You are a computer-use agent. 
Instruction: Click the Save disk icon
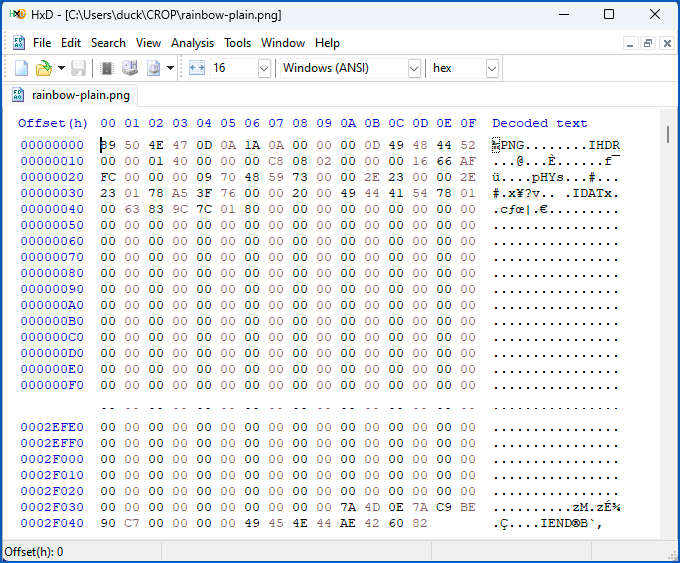(x=78, y=68)
